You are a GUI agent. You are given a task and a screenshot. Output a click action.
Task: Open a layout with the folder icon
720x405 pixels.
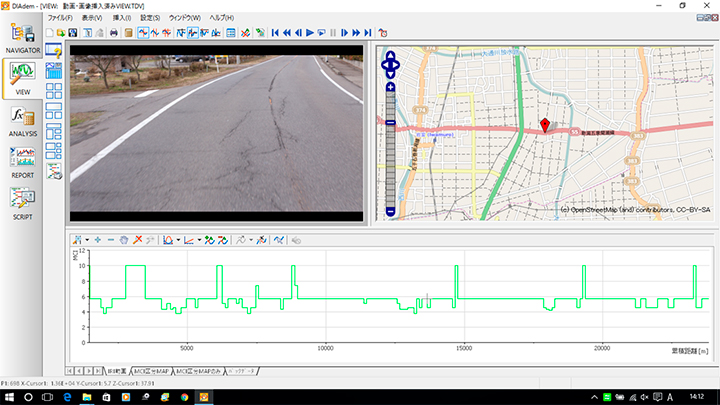click(61, 33)
